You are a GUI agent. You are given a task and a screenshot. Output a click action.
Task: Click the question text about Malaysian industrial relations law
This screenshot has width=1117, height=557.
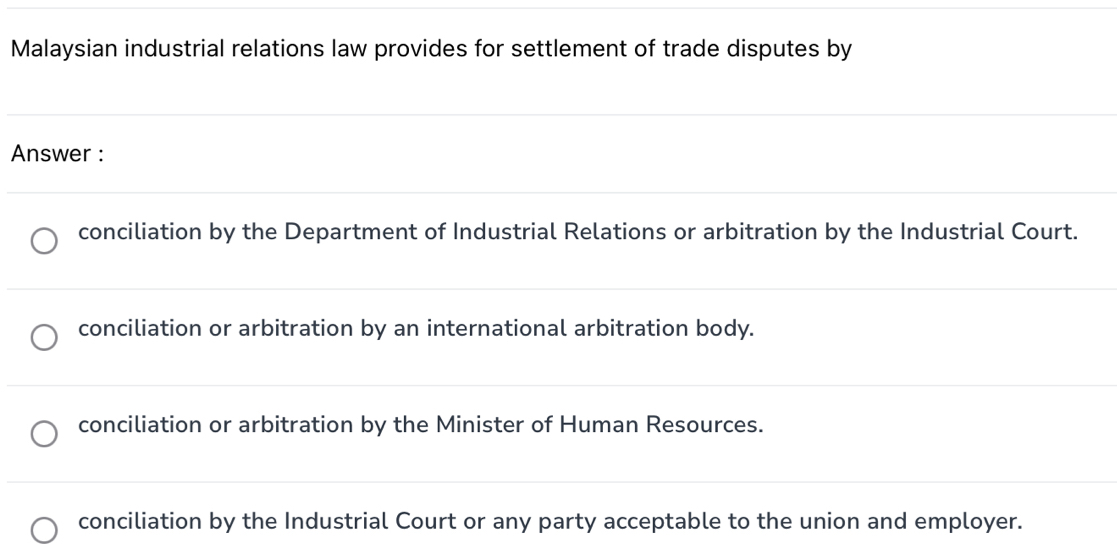pos(431,49)
